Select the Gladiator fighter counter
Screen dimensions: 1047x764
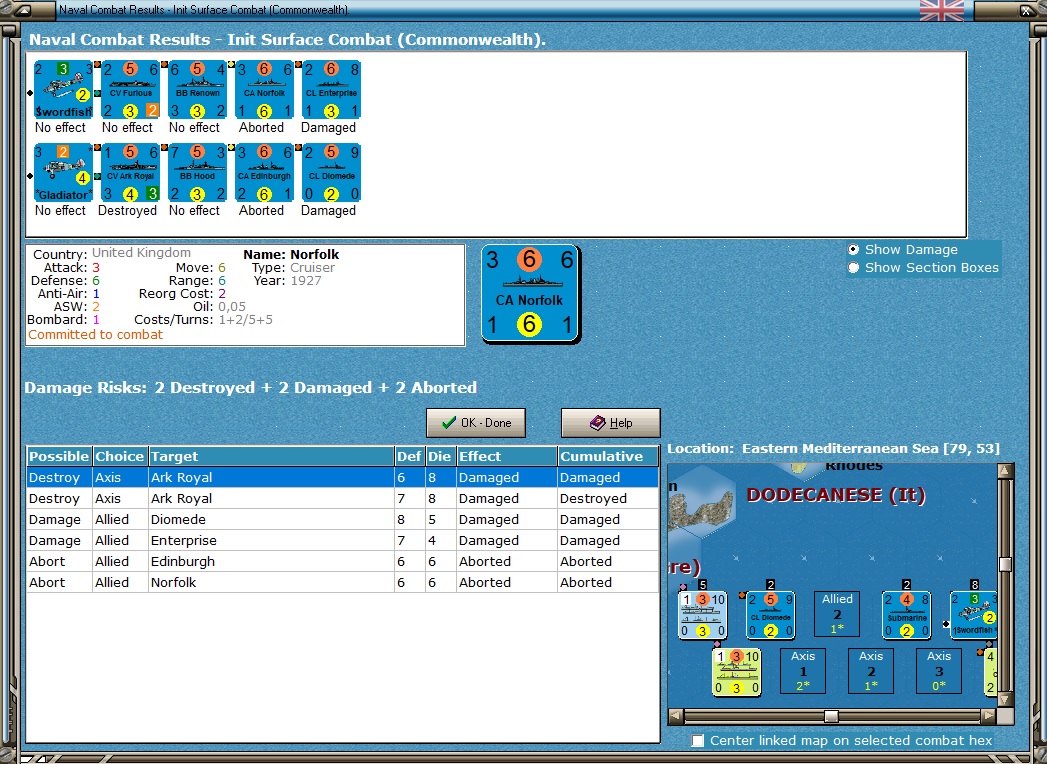tap(63, 172)
